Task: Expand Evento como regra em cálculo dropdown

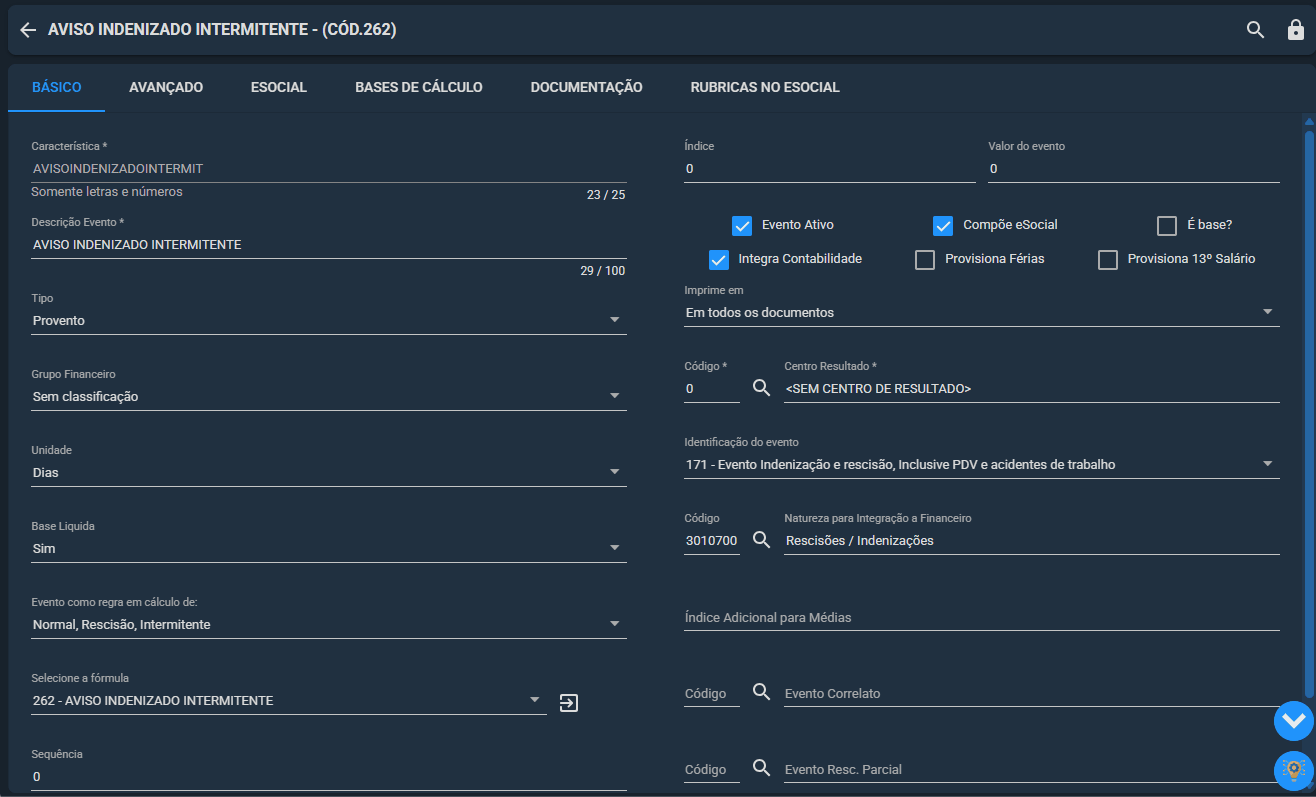Action: (329, 624)
